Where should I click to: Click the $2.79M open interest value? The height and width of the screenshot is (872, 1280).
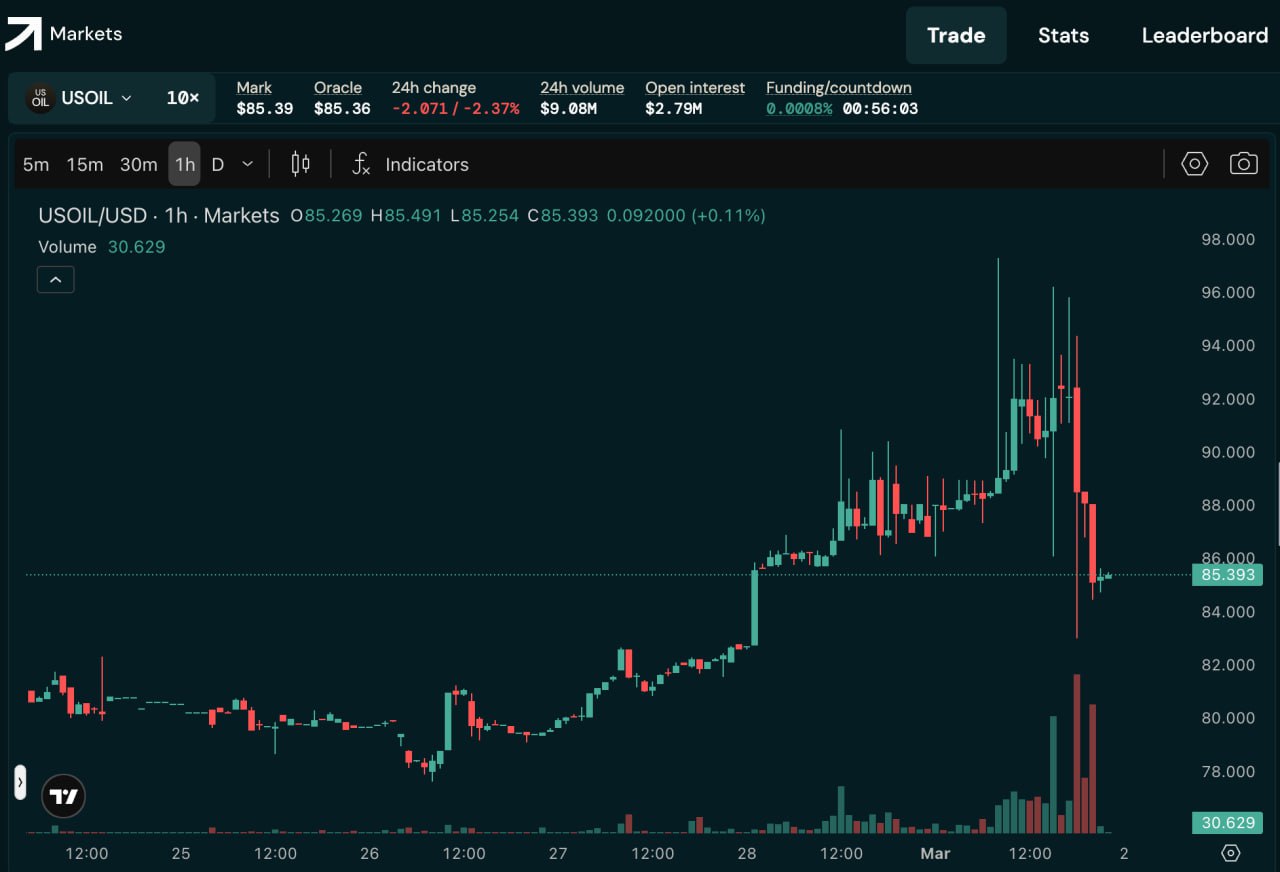673,108
